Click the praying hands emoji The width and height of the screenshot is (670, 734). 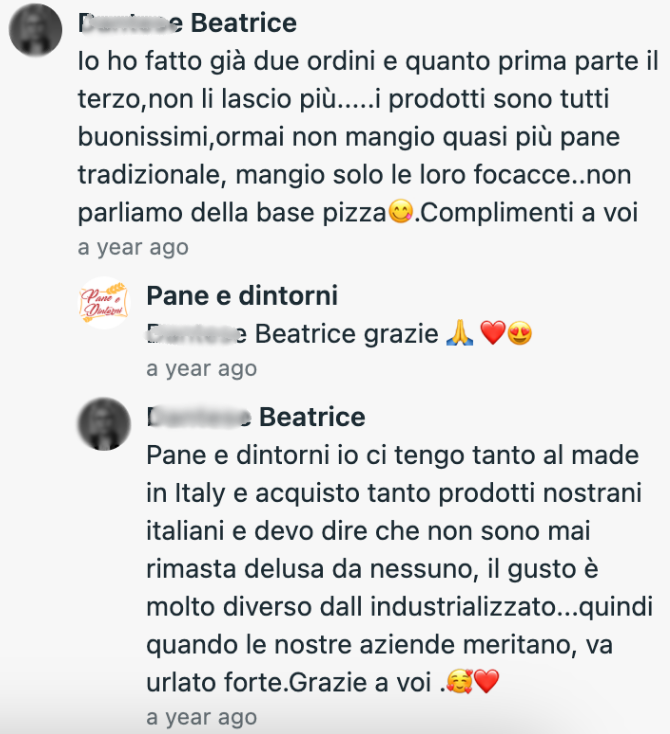tap(459, 335)
